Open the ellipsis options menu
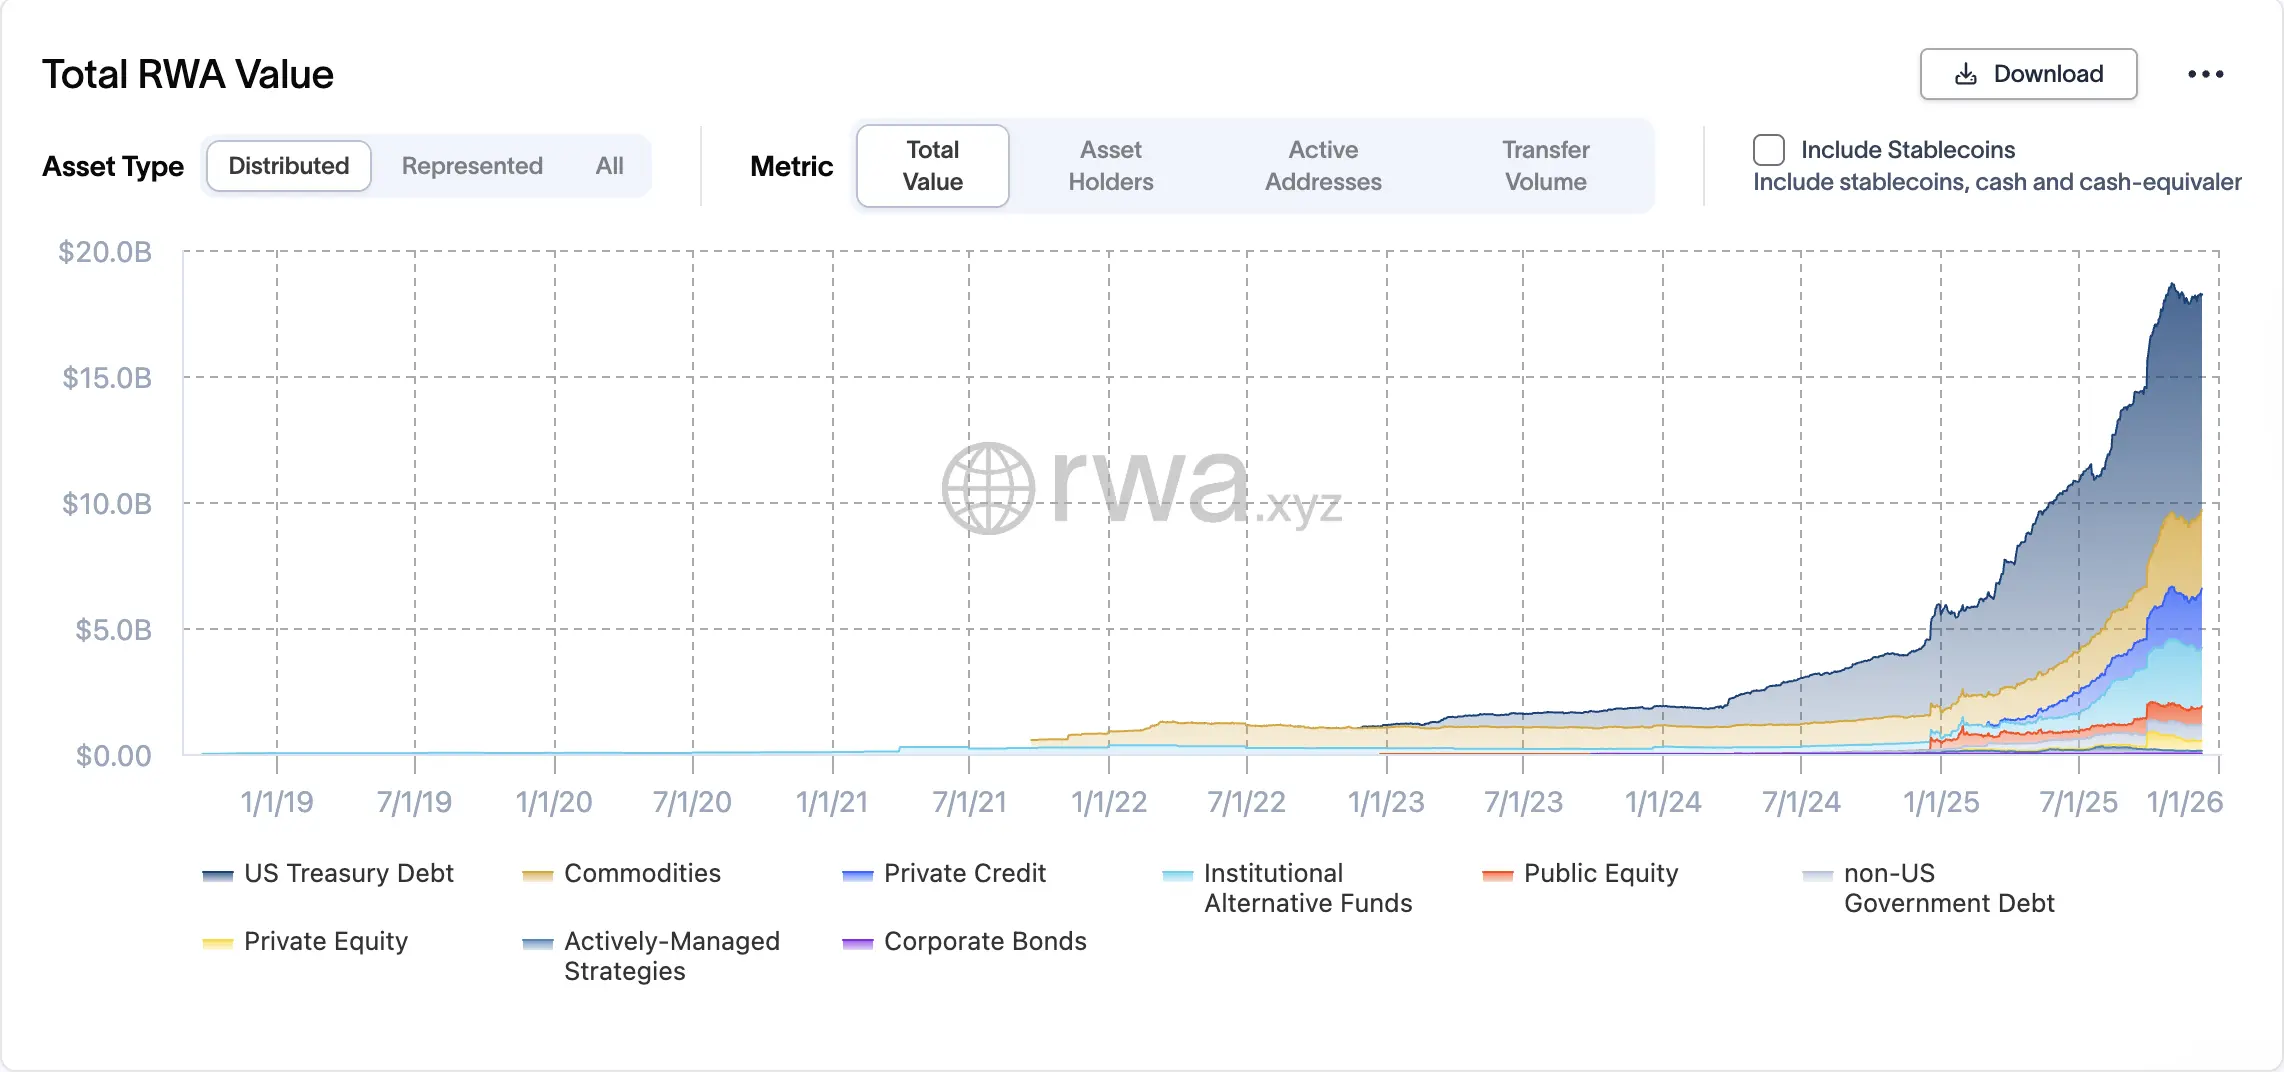The height and width of the screenshot is (1072, 2284). point(2207,73)
